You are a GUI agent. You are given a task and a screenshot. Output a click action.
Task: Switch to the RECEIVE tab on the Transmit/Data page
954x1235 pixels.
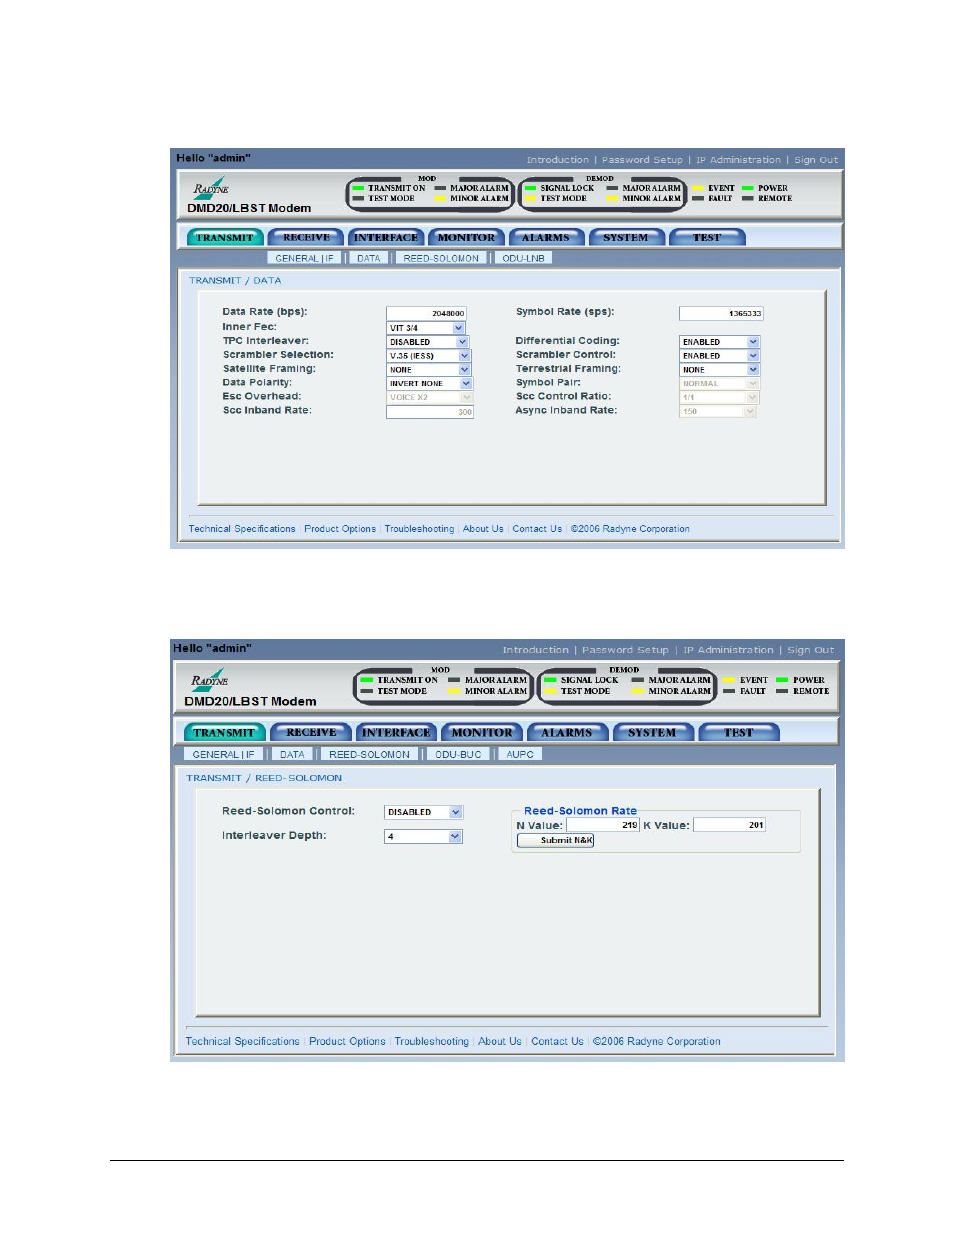[x=306, y=238]
